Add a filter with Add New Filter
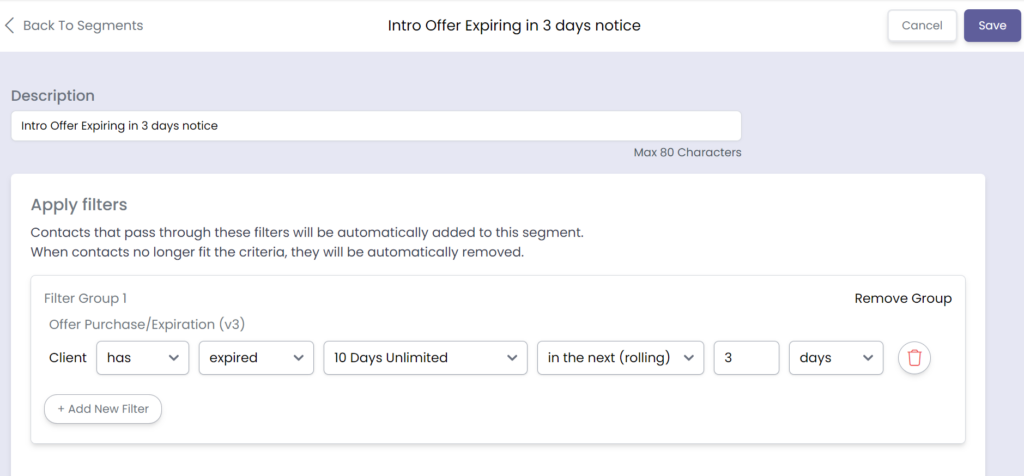The height and width of the screenshot is (476, 1024). 103,409
